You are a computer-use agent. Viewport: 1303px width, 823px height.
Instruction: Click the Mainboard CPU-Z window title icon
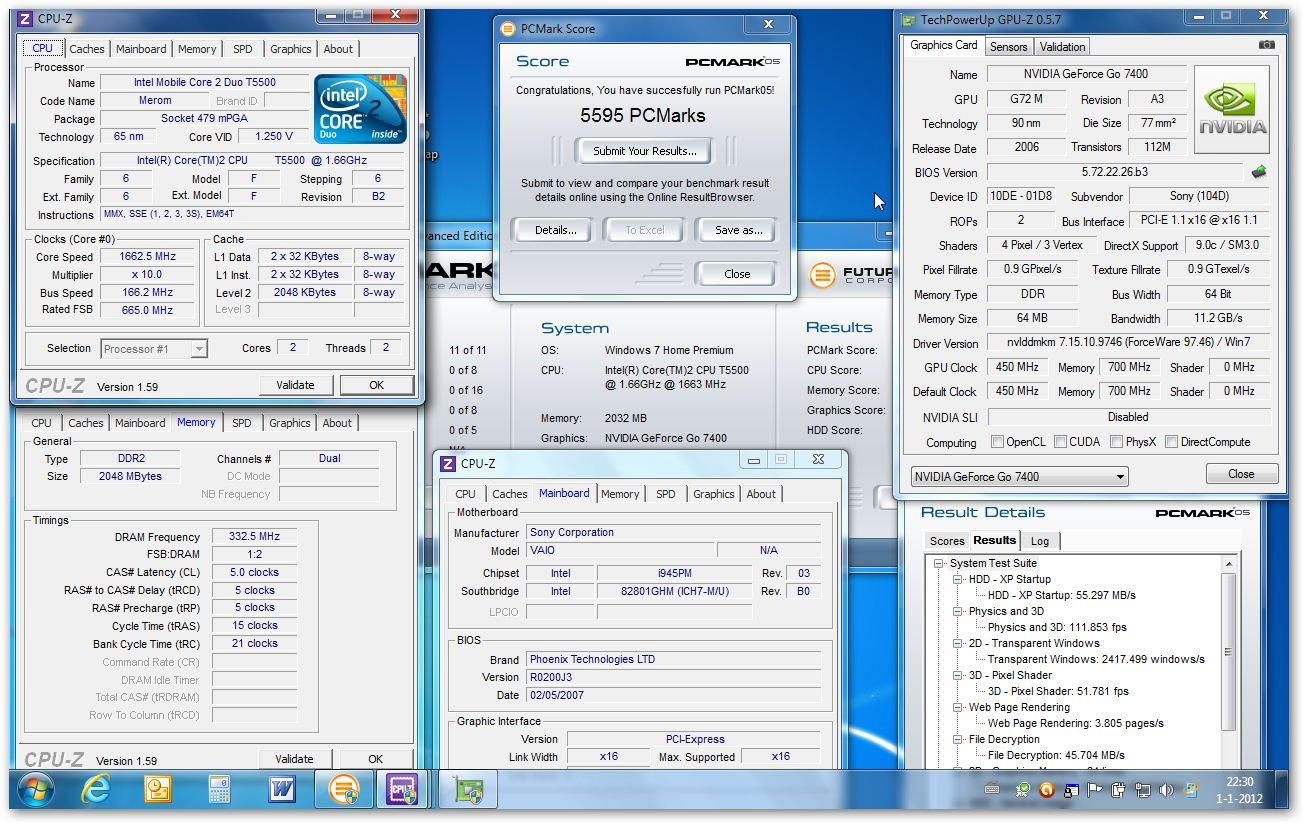click(449, 464)
